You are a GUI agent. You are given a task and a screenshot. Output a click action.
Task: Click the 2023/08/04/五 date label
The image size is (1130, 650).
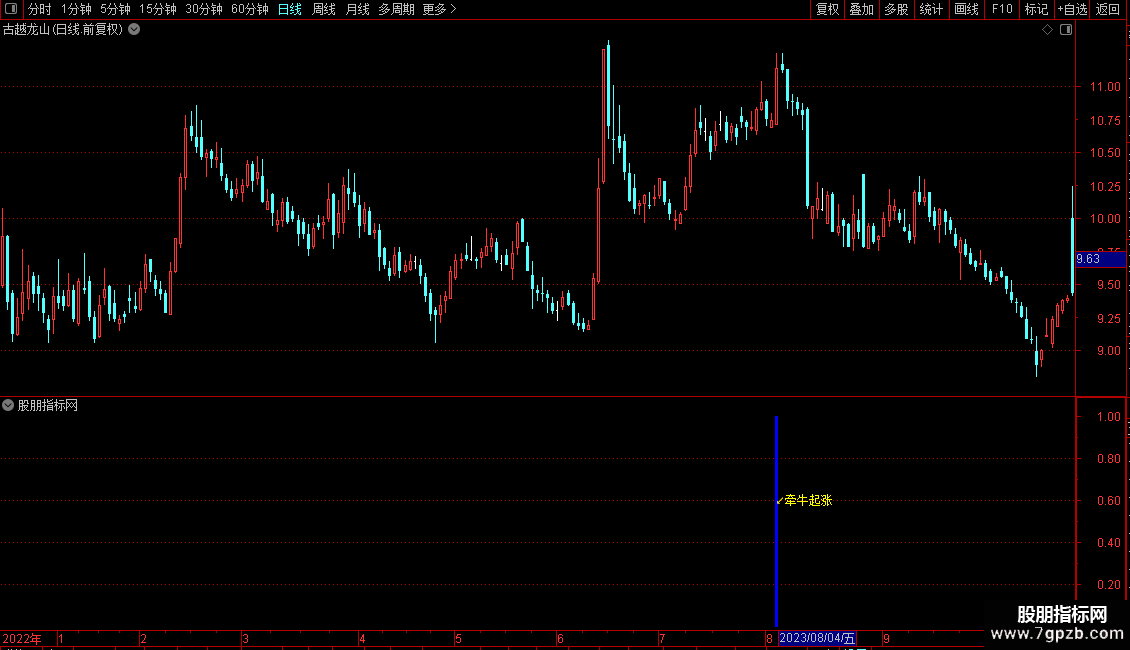(817, 638)
